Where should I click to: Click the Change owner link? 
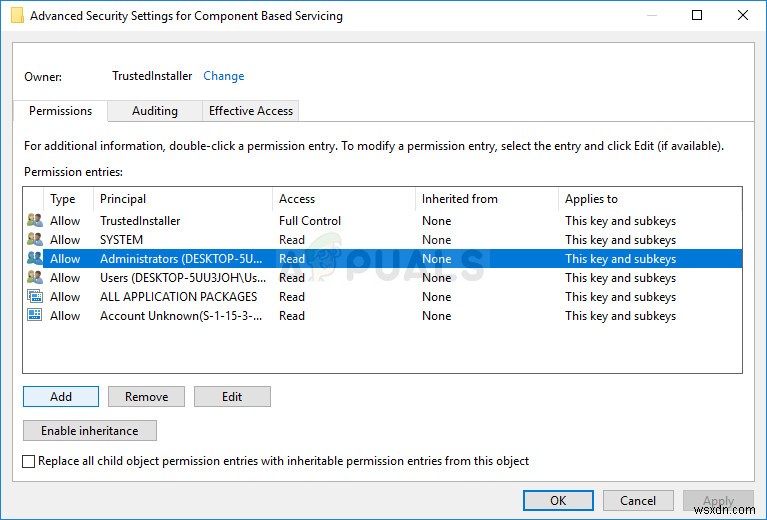(x=224, y=76)
